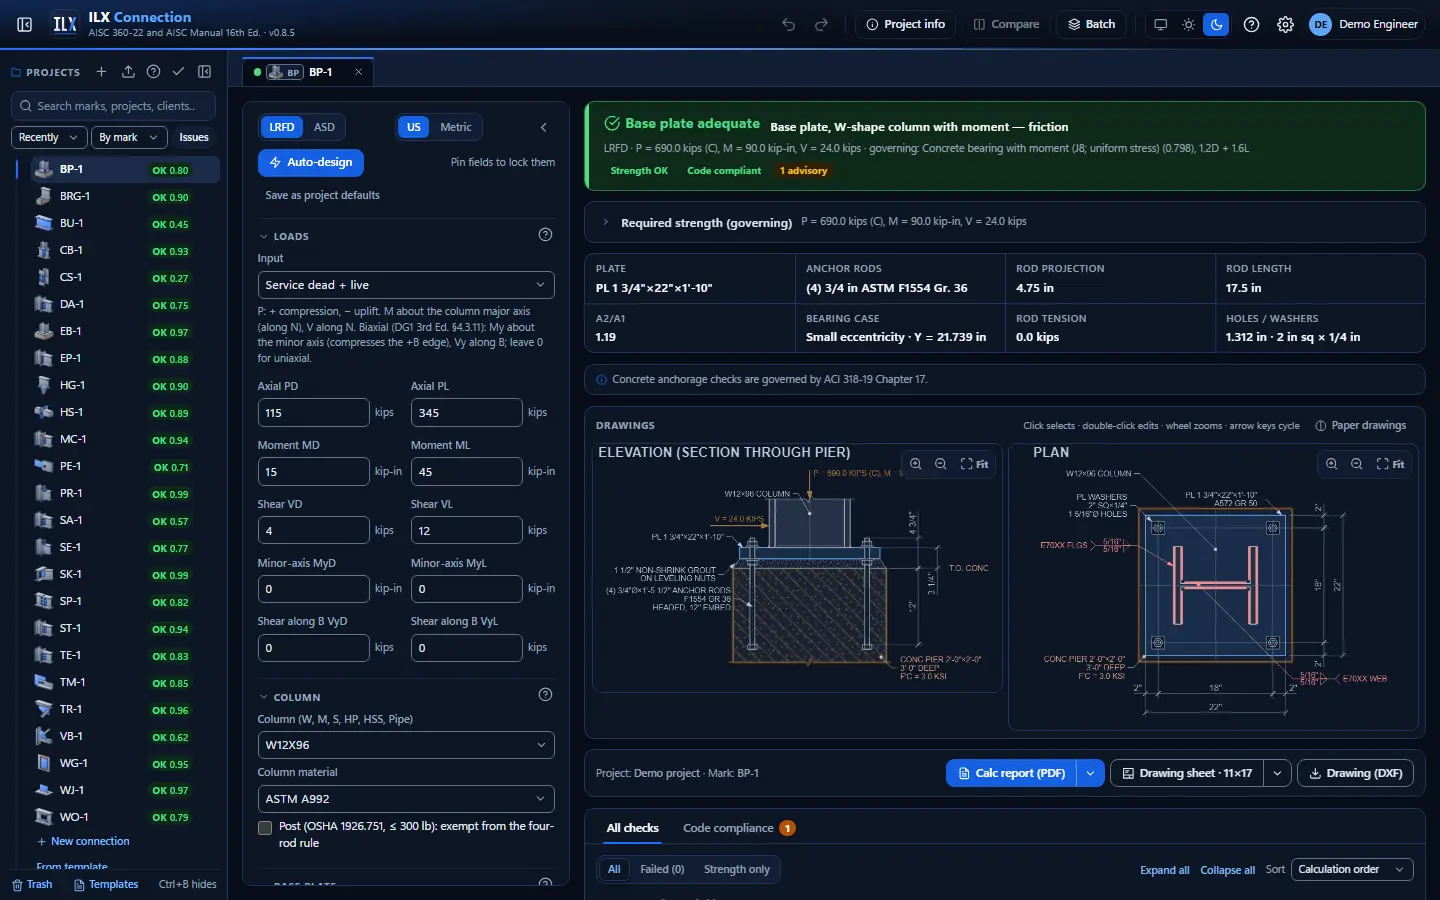Screen dimensions: 1440x900
Task: Click the Auto-design button
Action: point(311,162)
